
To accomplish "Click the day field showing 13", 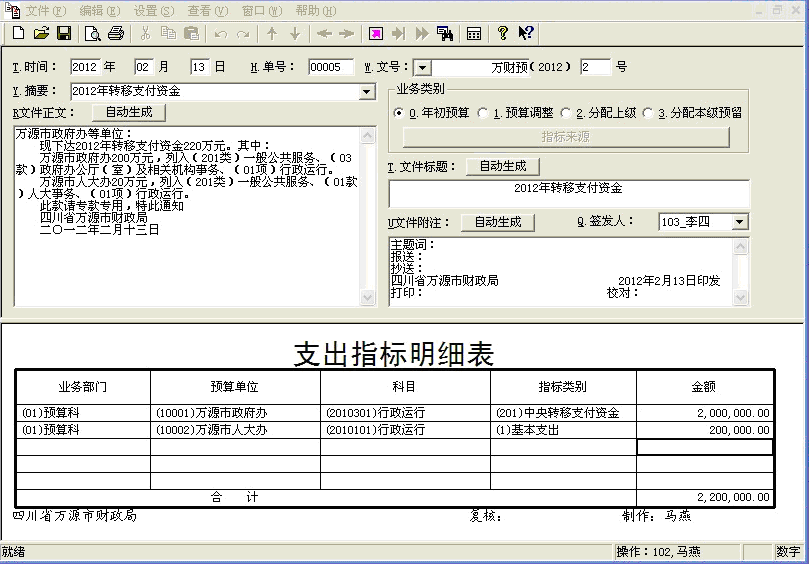I will click(x=200, y=67).
